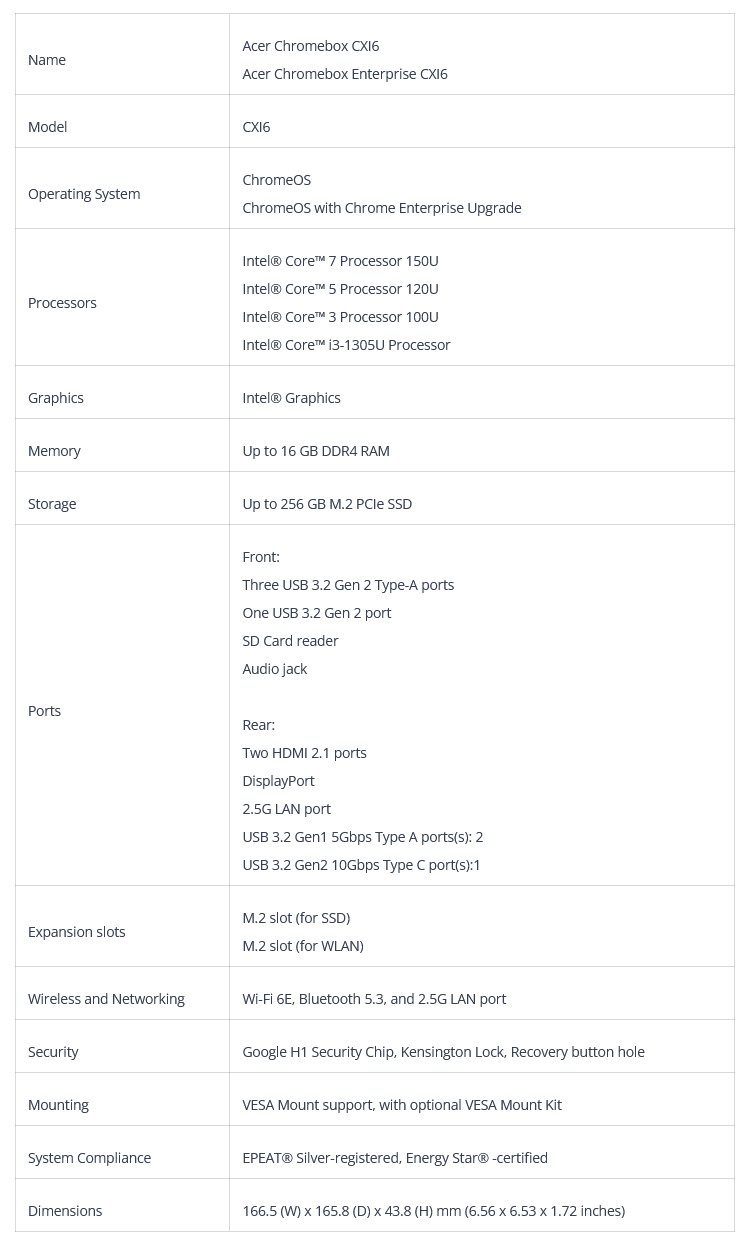Click "ChromeOS with Chrome Enterprise Upgrade" text
This screenshot has height=1241, width=749.
pos(381,208)
